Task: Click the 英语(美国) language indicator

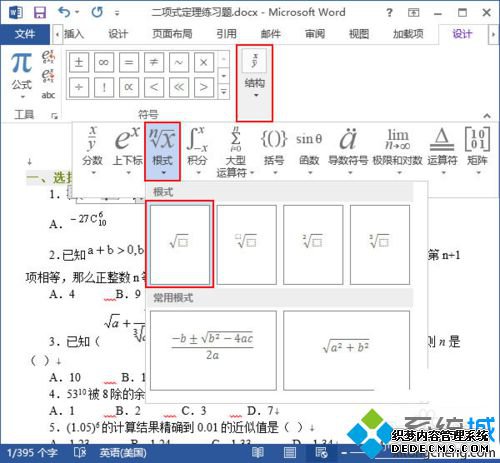Action: pos(123,453)
